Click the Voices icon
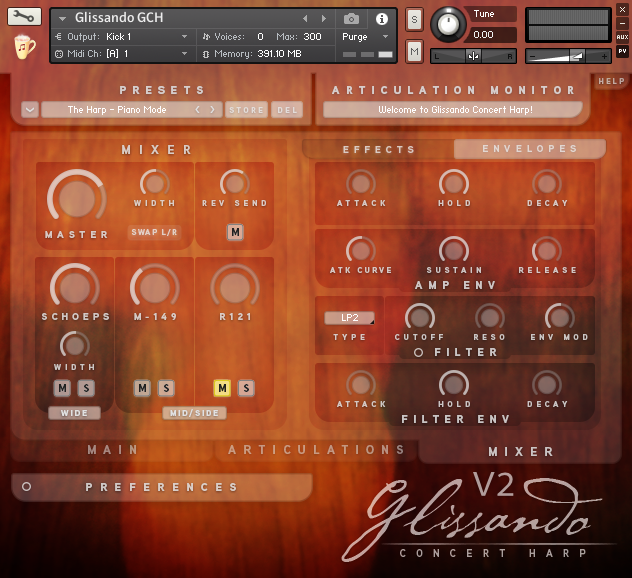 point(206,37)
